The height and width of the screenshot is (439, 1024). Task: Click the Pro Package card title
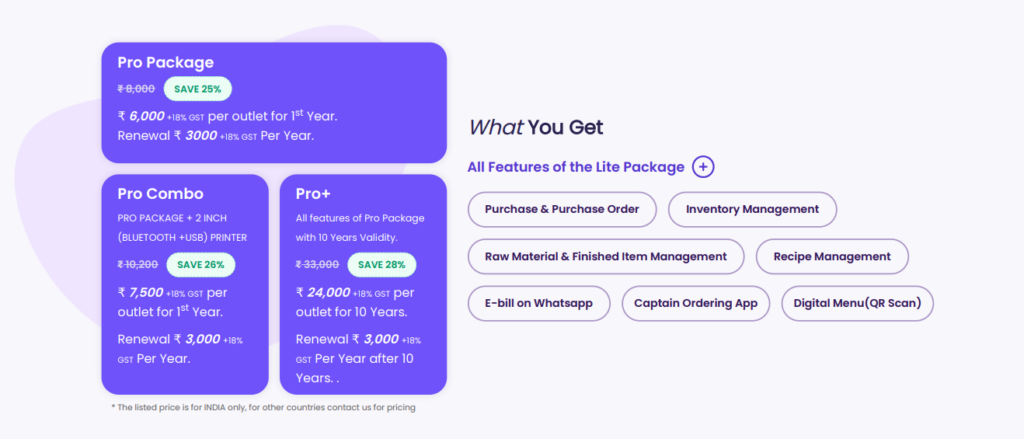166,62
